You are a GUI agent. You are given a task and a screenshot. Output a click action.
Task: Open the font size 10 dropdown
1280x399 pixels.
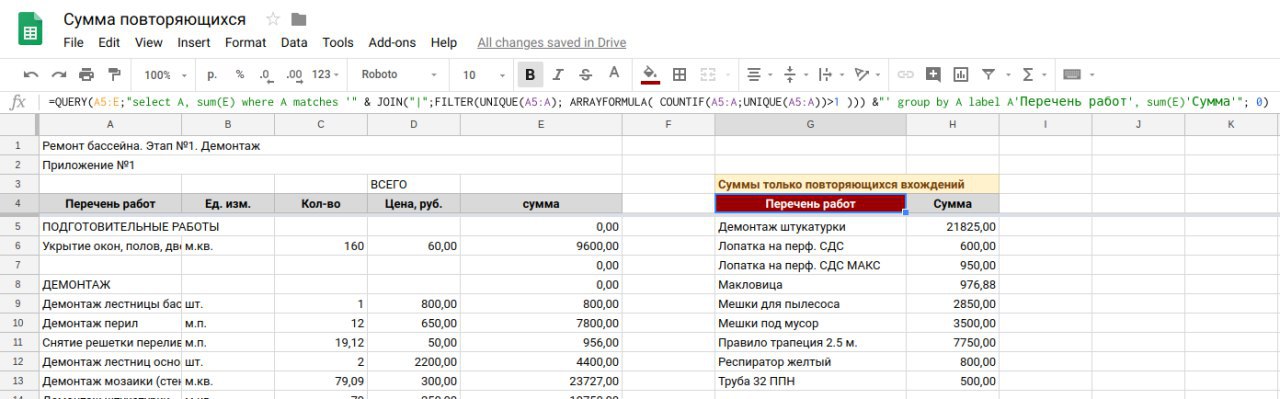[x=484, y=74]
